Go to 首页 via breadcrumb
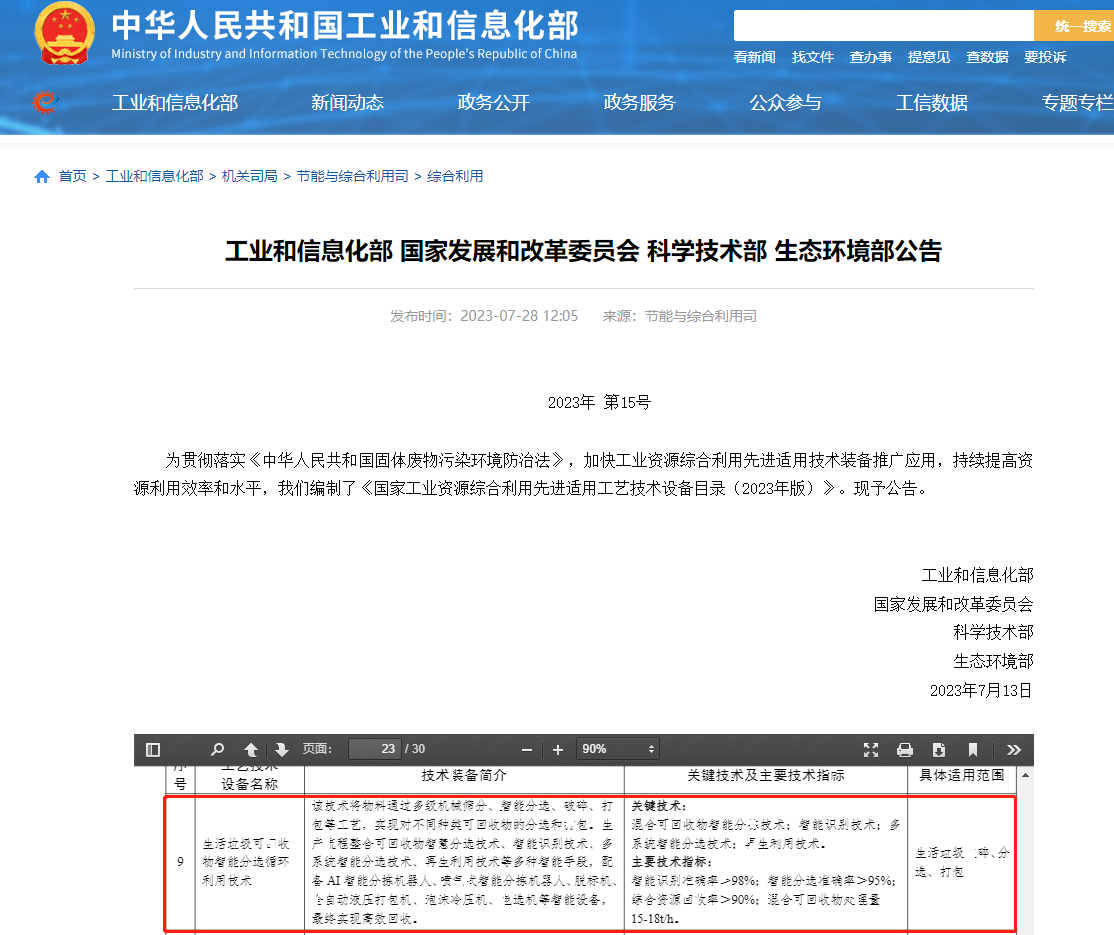The width and height of the screenshot is (1114, 935). tap(72, 176)
